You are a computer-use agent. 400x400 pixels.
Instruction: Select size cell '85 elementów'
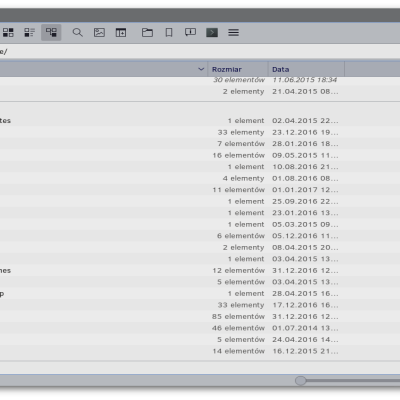(238, 316)
